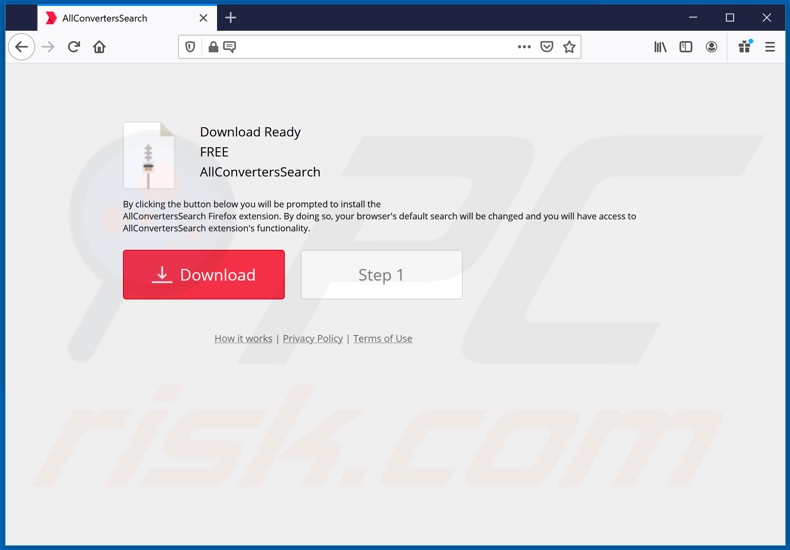Open the Privacy Policy link
Viewport: 790px width, 550px height.
point(313,338)
